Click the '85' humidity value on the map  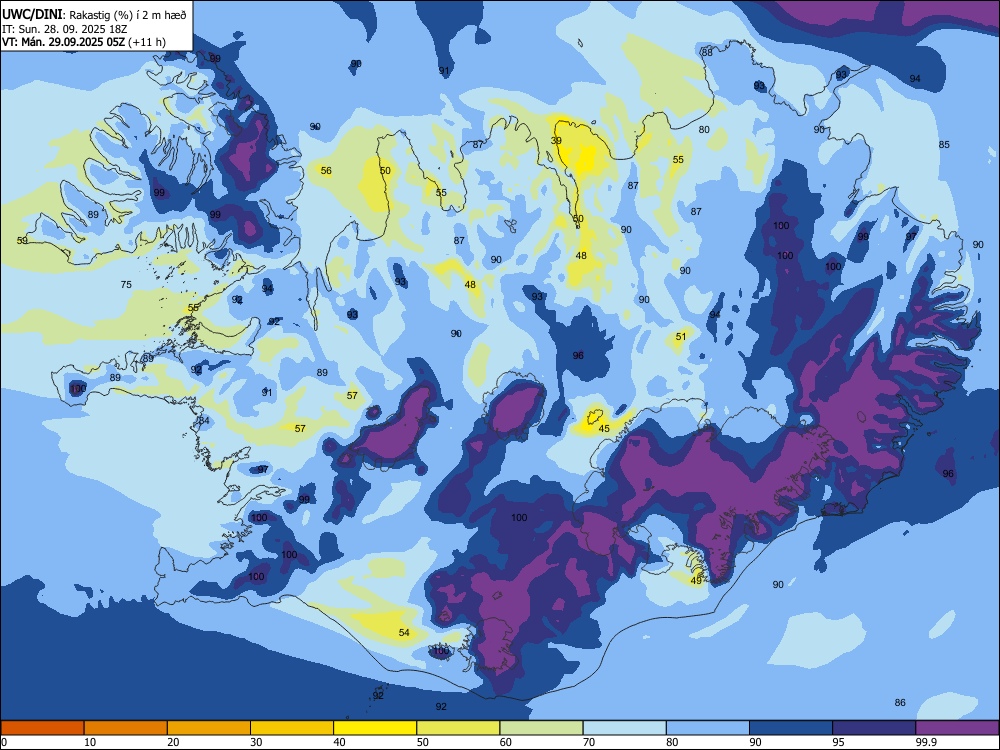(944, 145)
